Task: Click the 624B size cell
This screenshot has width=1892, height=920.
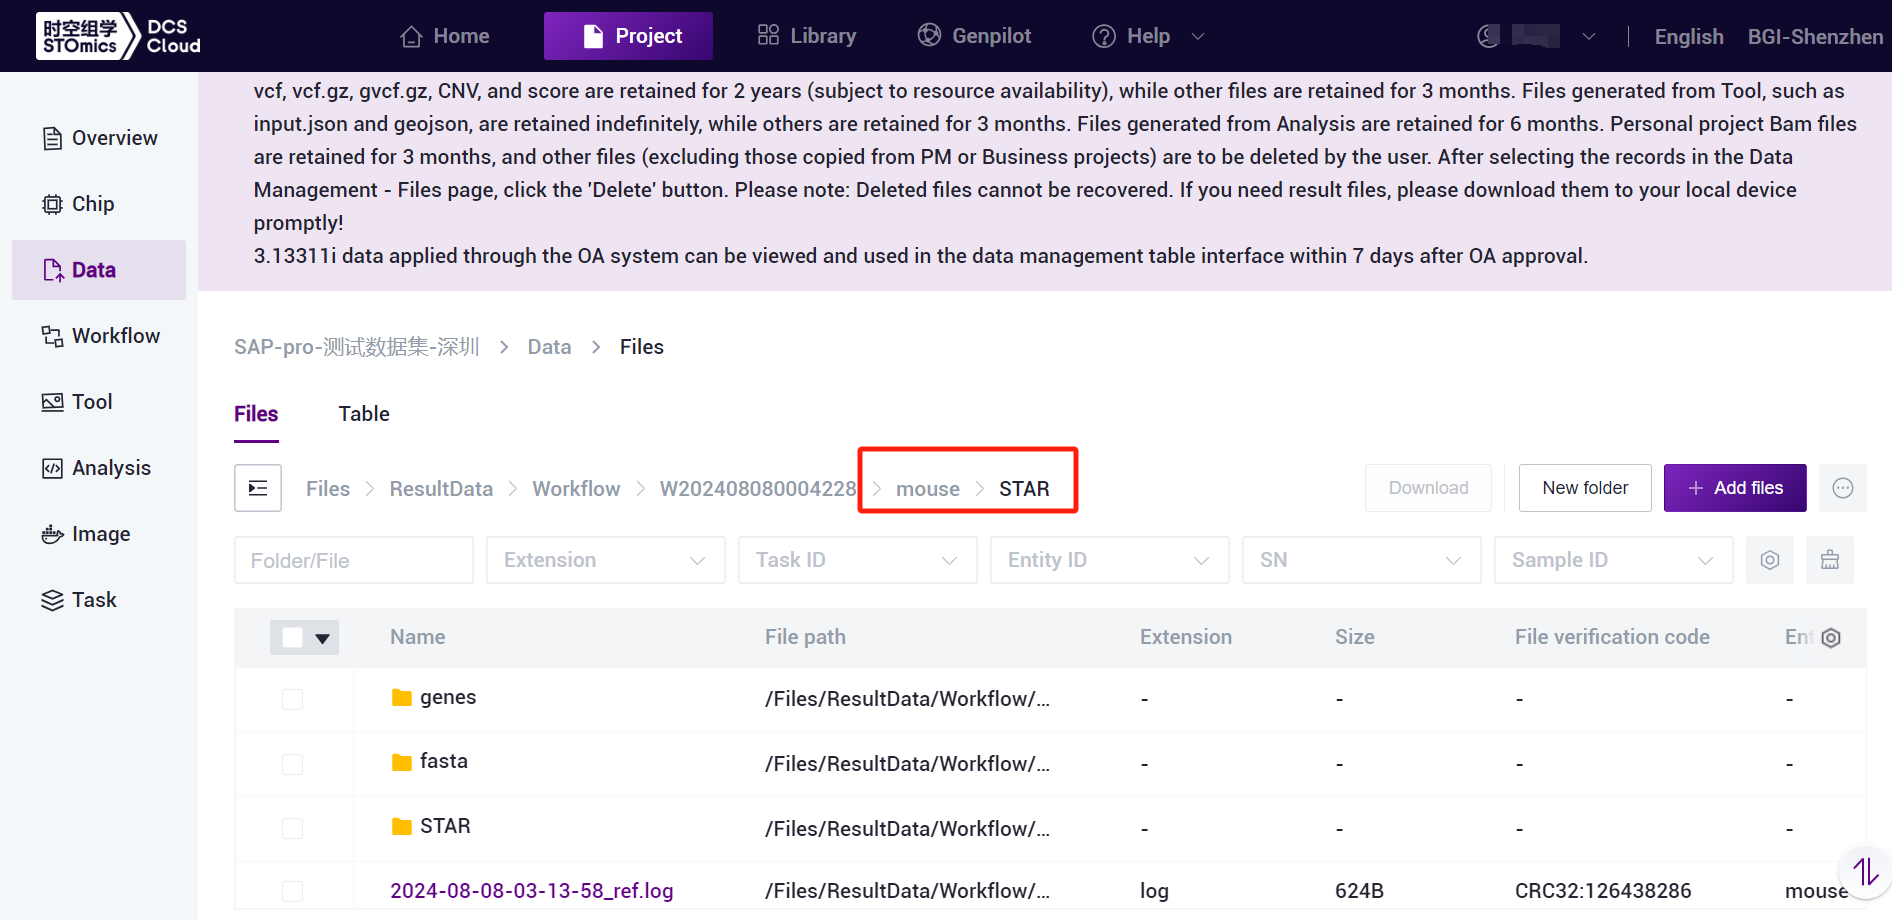Action: pos(1359,891)
